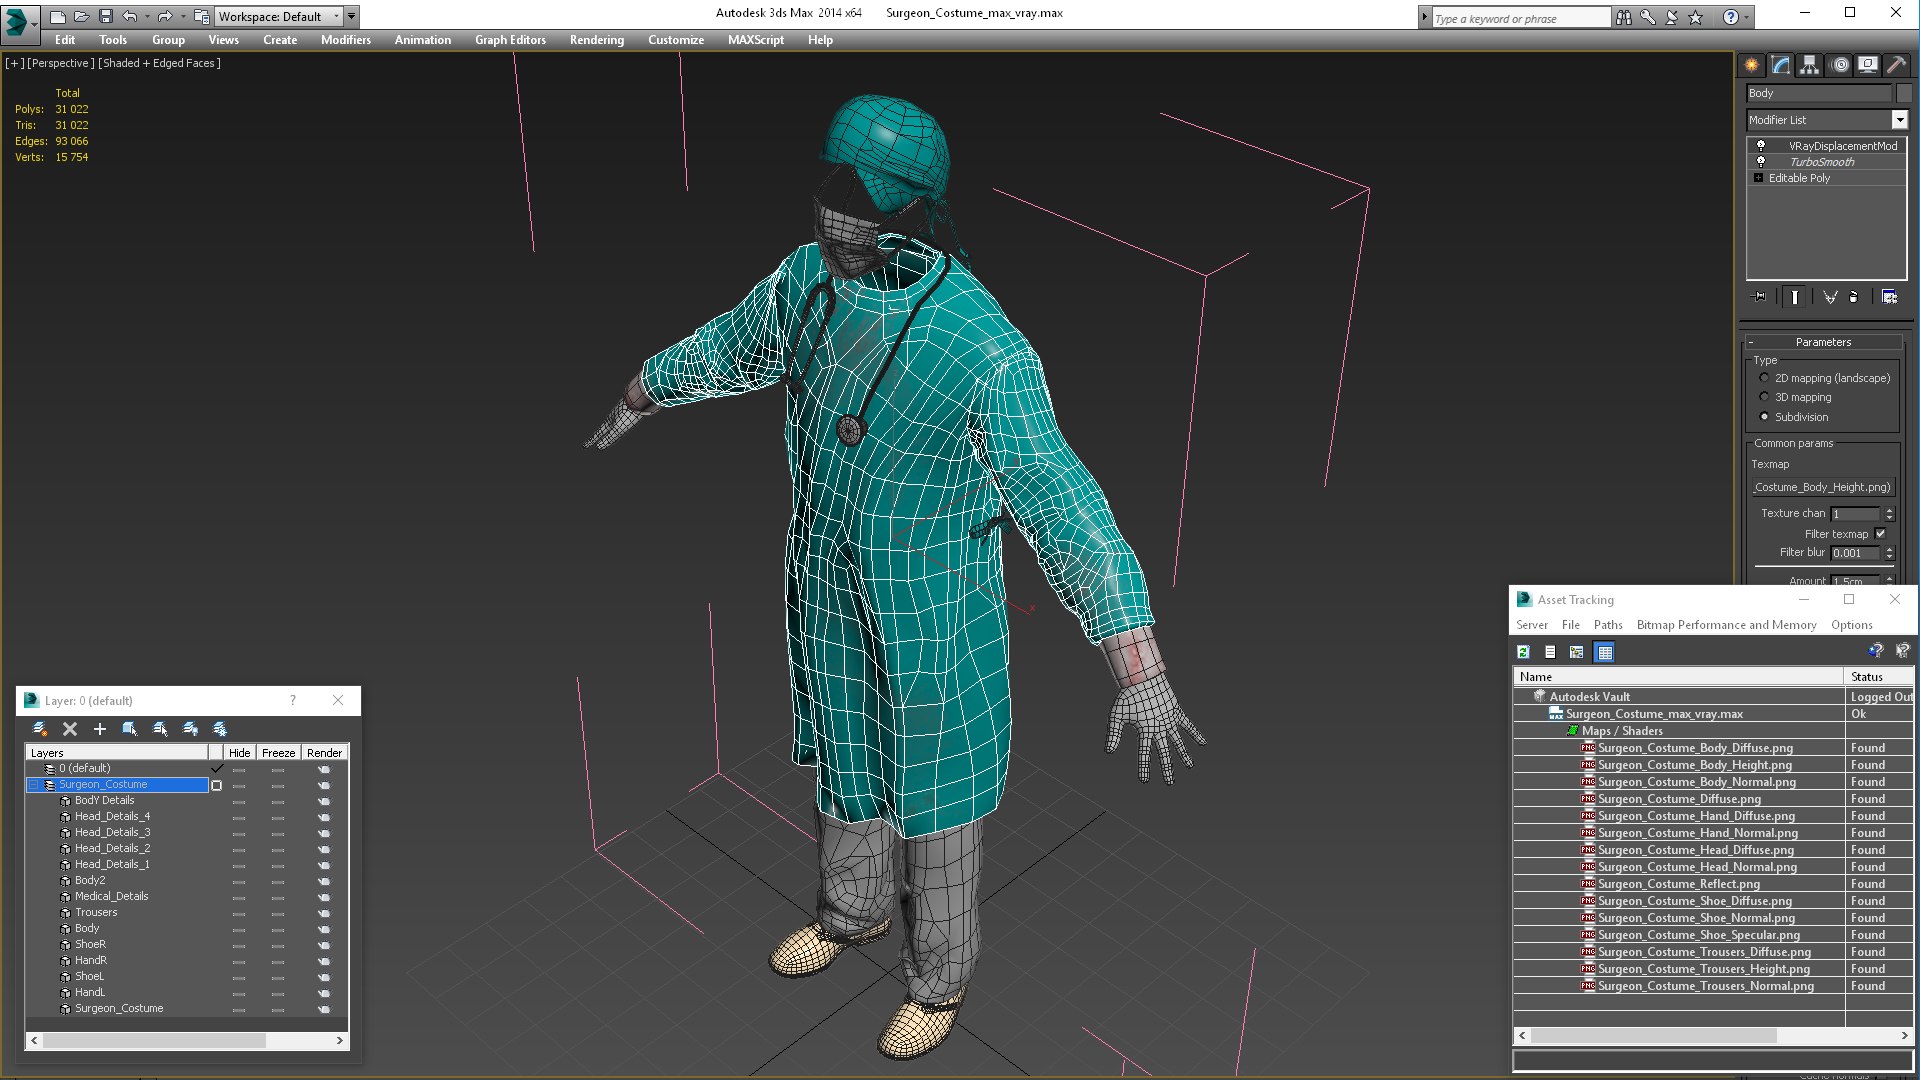Open the Create command panel tab

tap(1752, 65)
